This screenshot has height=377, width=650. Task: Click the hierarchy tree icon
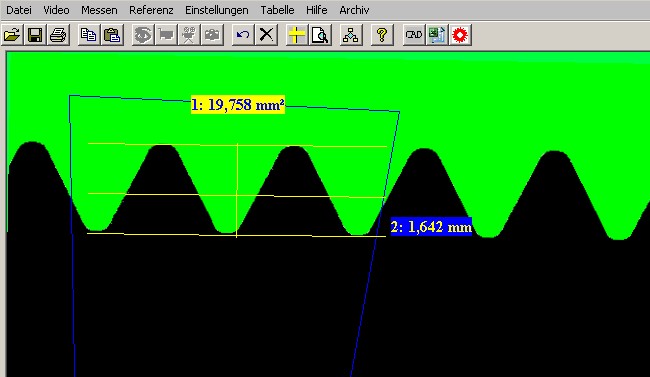(x=351, y=35)
